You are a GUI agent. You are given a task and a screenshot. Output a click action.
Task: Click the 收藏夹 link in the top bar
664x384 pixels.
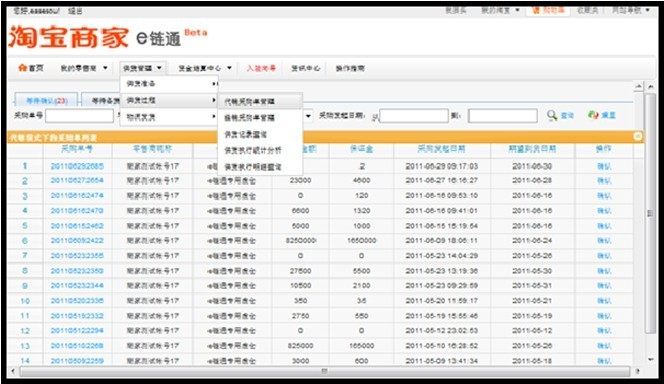587,10
